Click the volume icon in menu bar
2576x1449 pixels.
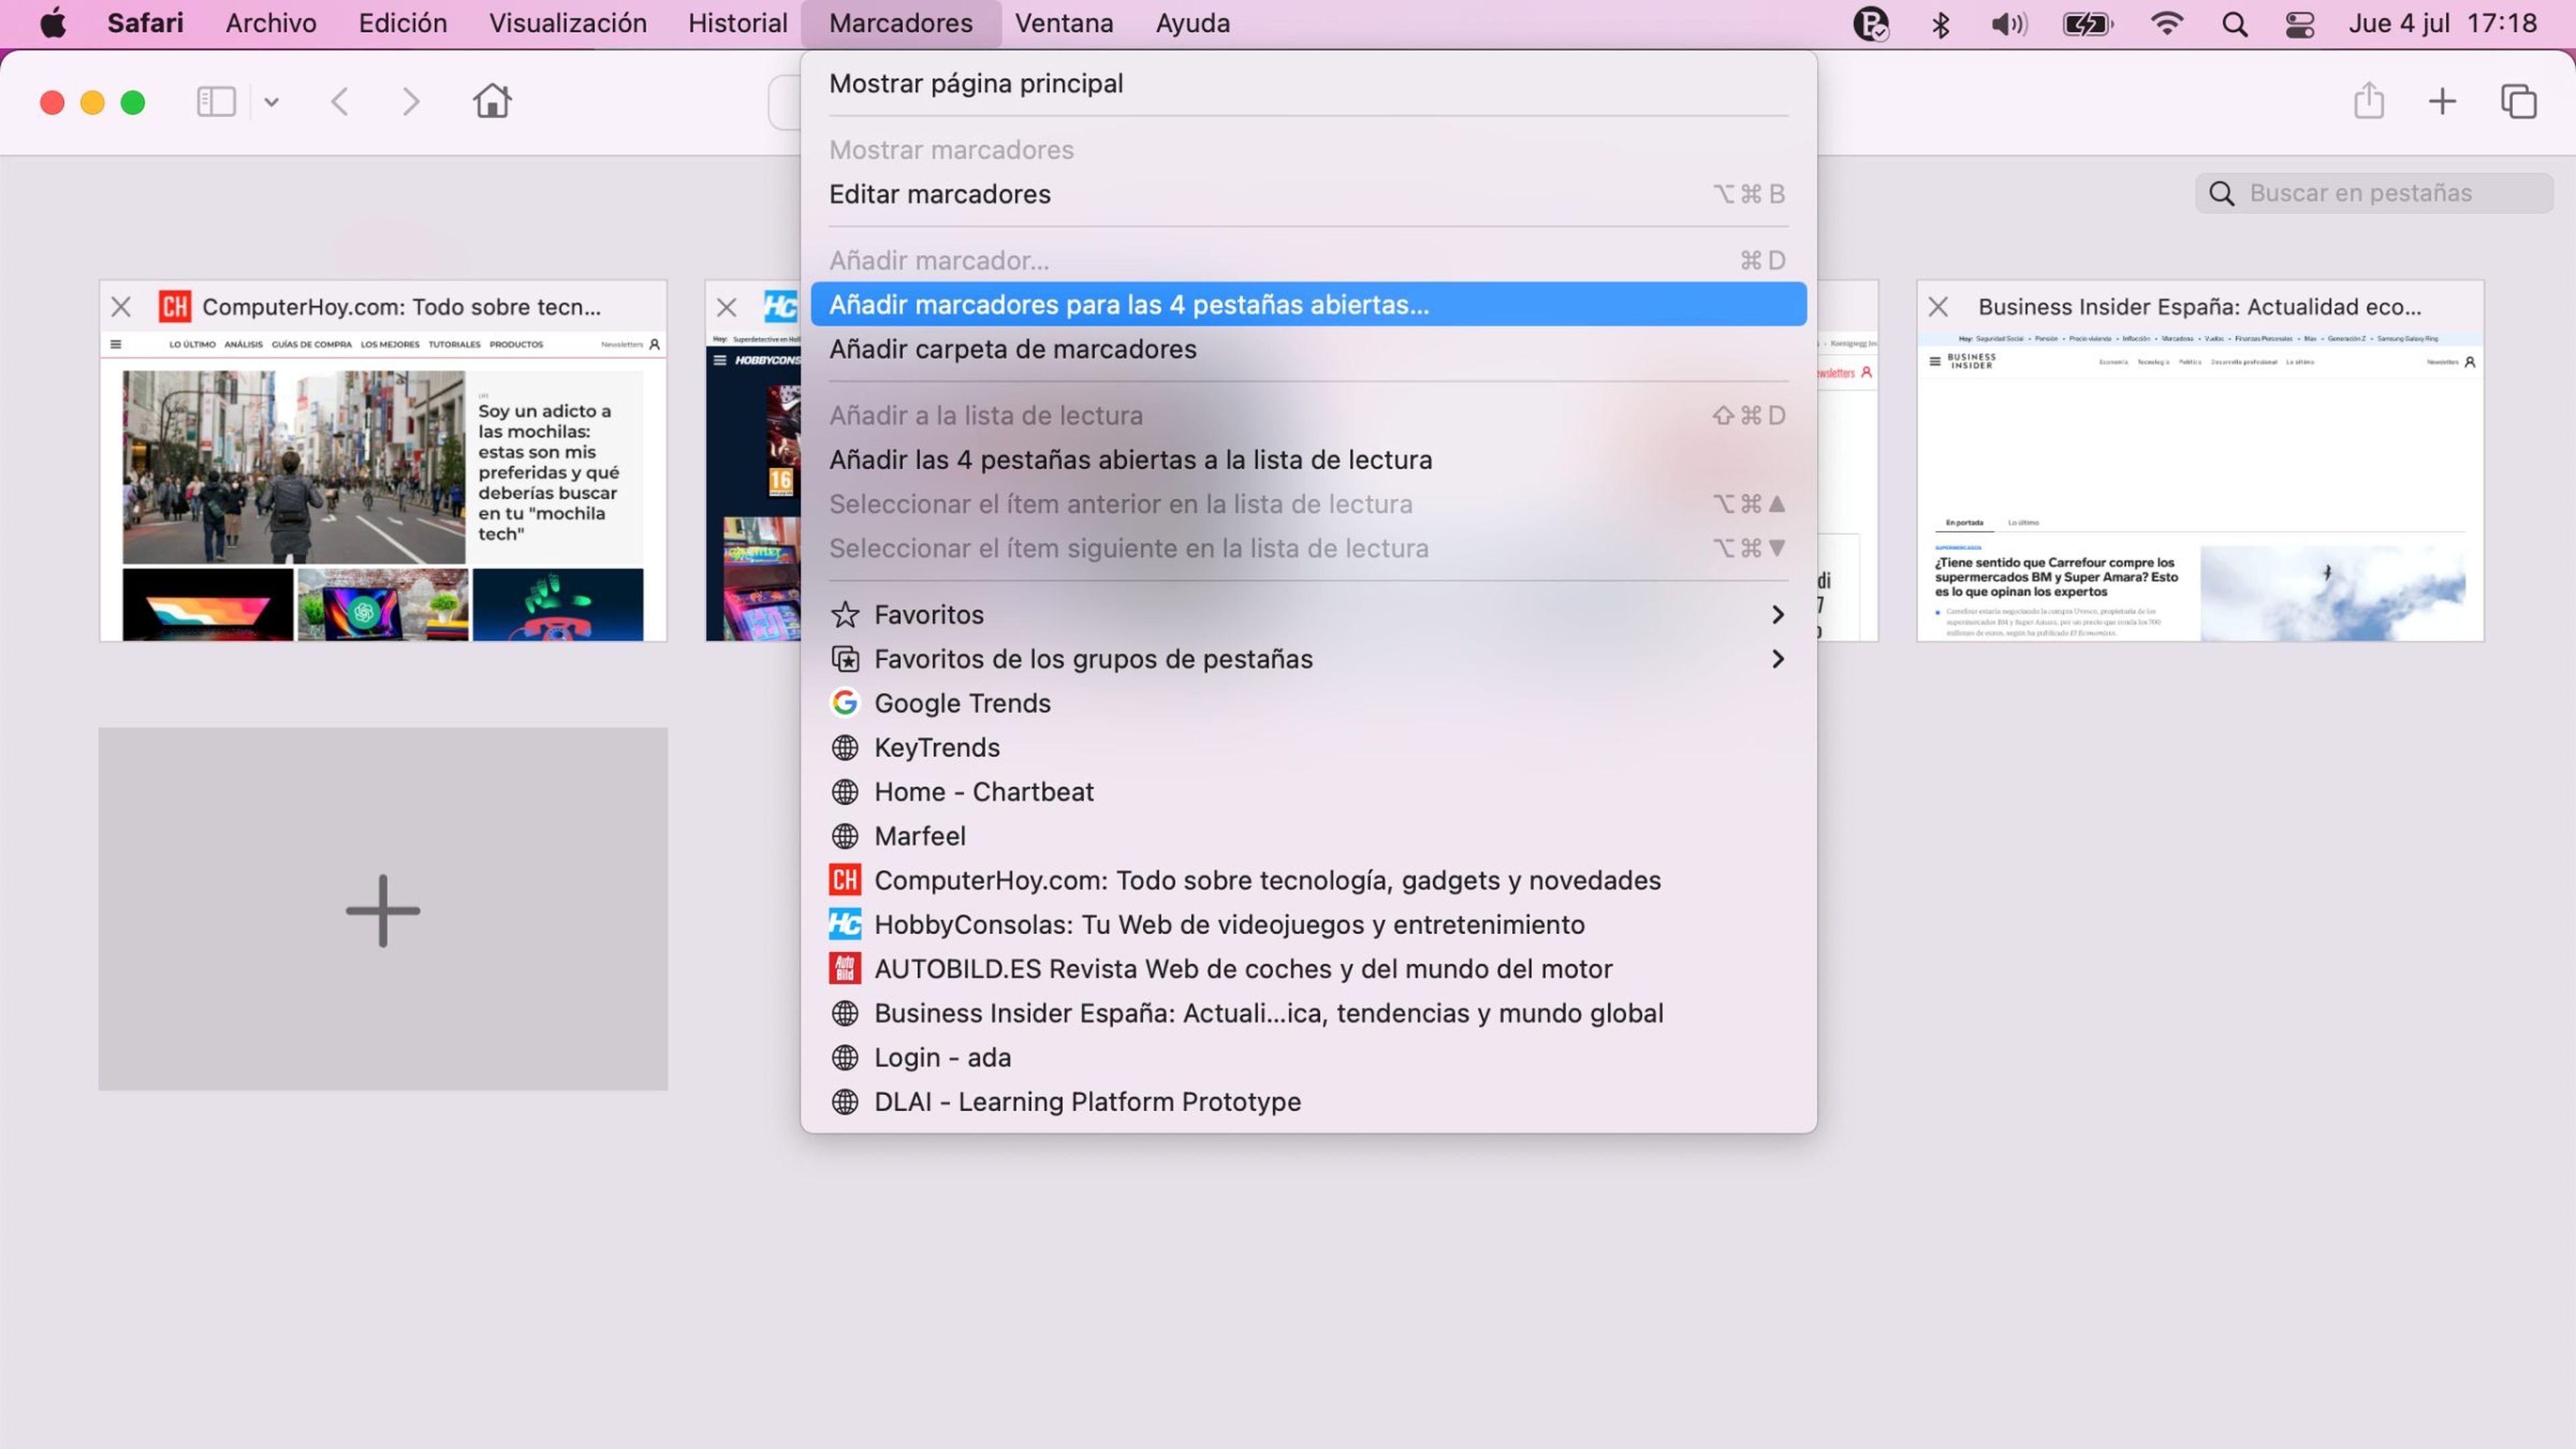pyautogui.click(x=2009, y=24)
